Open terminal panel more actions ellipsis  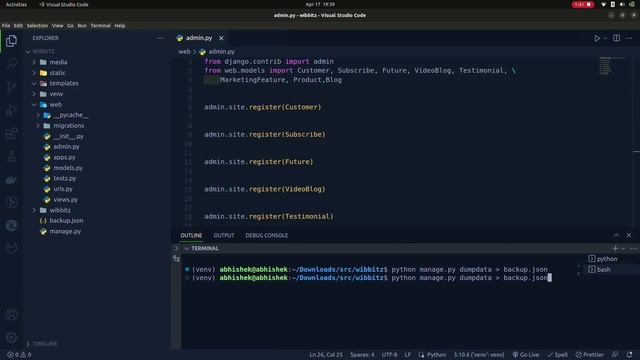coord(633,248)
